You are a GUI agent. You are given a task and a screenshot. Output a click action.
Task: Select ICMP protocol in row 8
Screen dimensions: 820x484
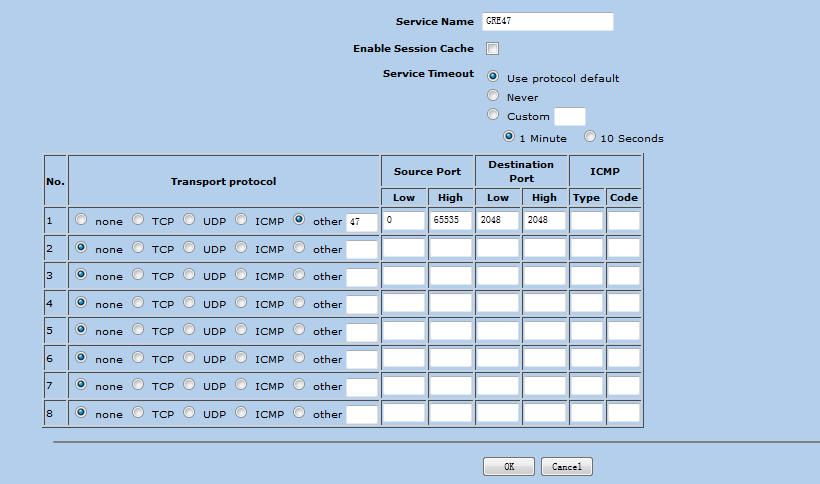point(241,412)
